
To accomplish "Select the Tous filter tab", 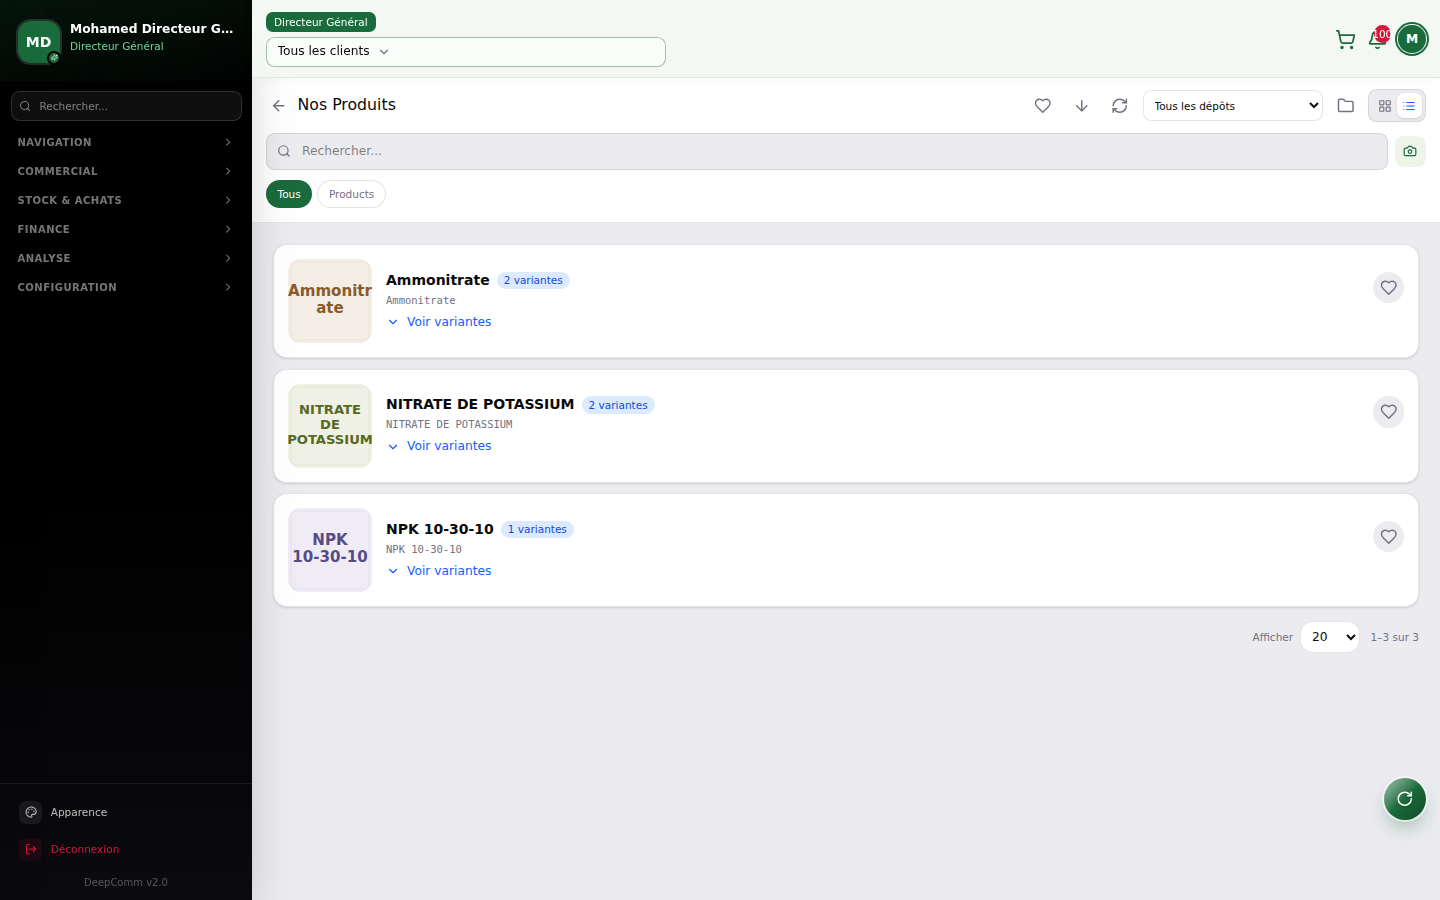I will tap(289, 194).
